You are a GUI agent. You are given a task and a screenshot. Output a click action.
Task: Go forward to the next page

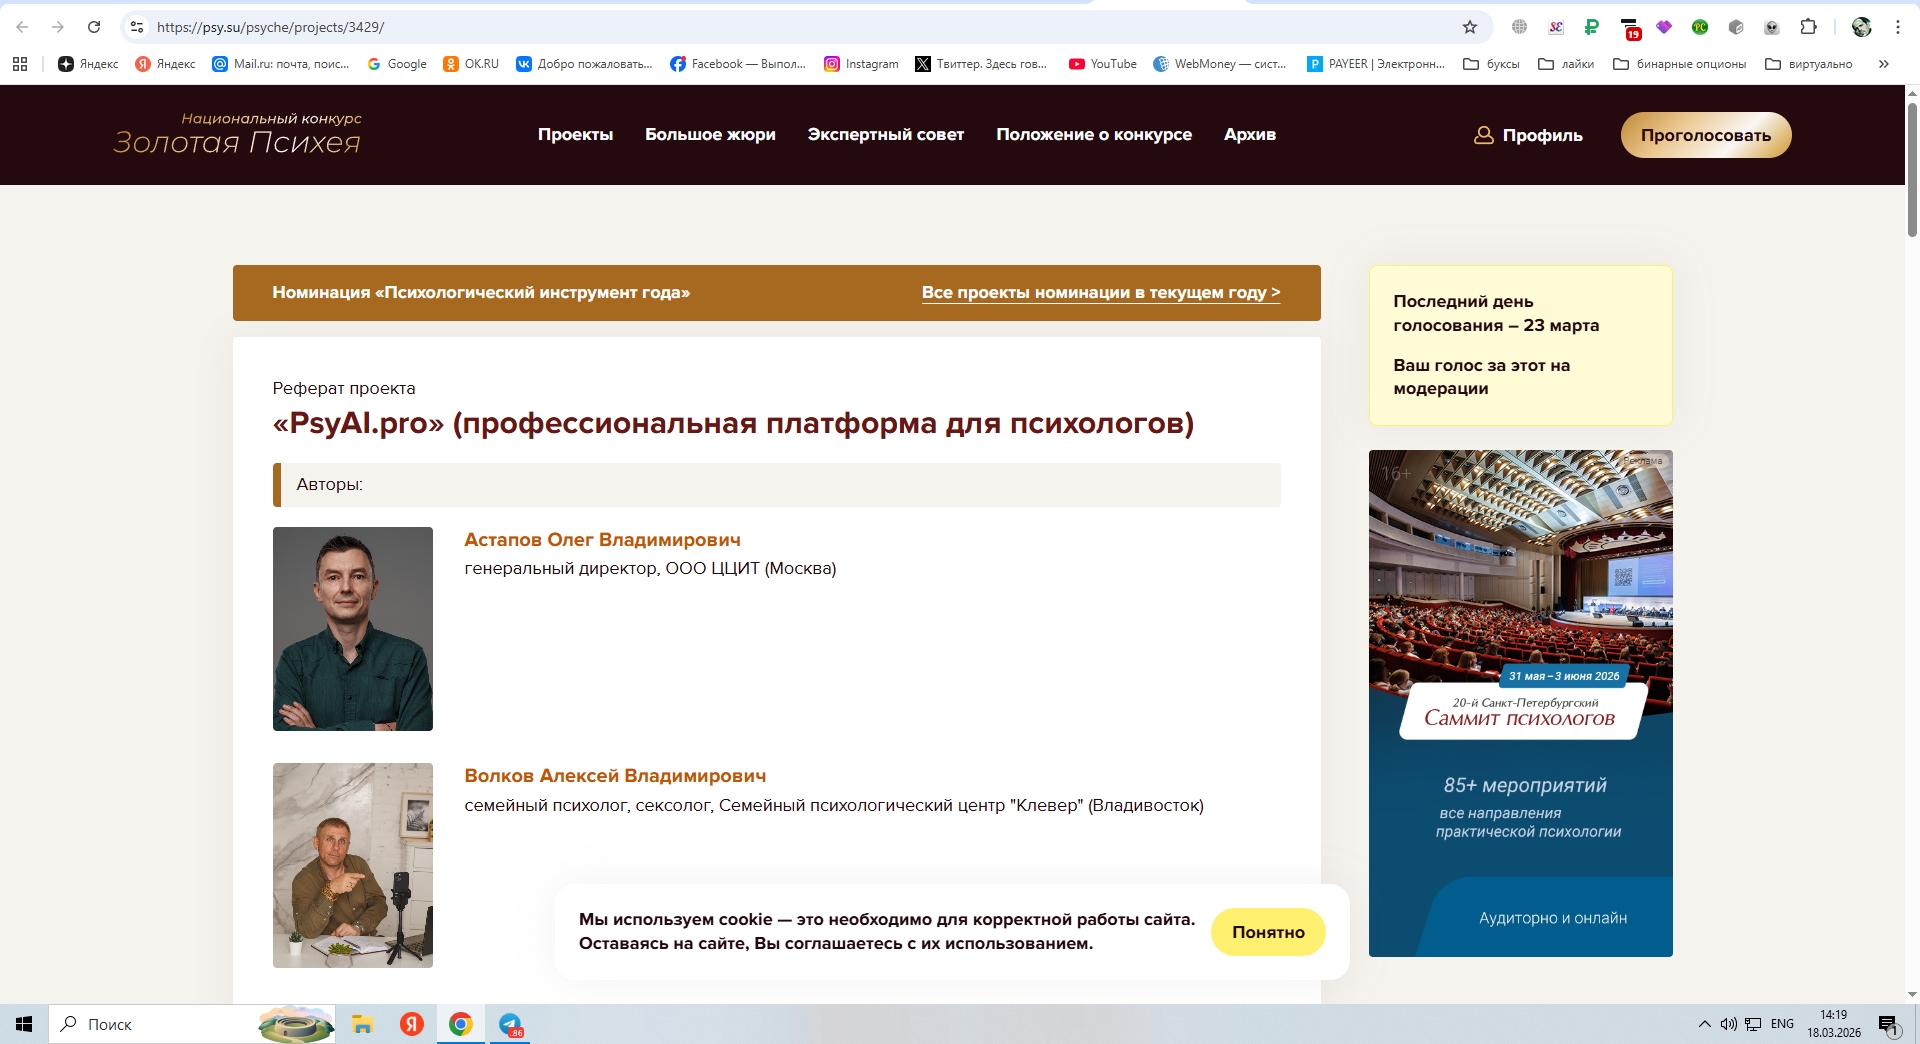(x=58, y=27)
